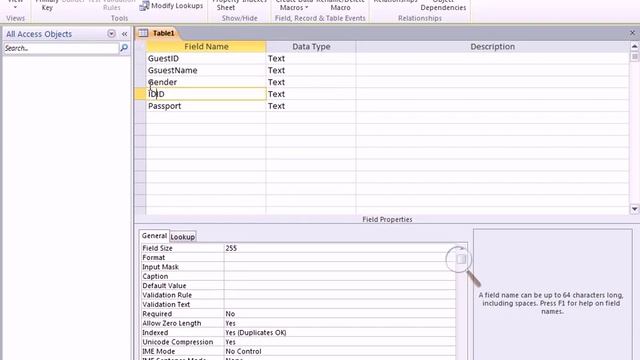This screenshot has height=360, width=640.
Task: Close the Table1 design window
Action: coord(632,33)
